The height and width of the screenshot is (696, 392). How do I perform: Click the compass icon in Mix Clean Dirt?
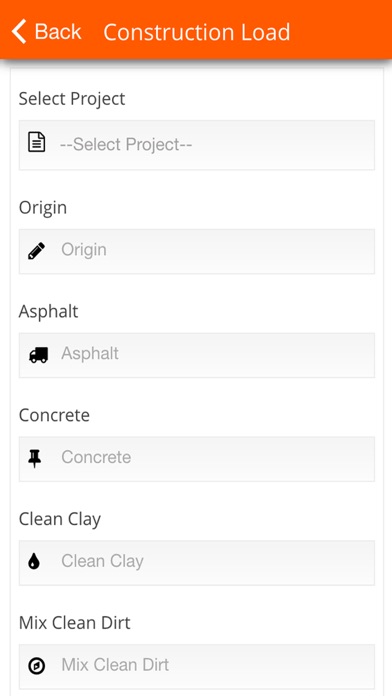click(x=36, y=666)
